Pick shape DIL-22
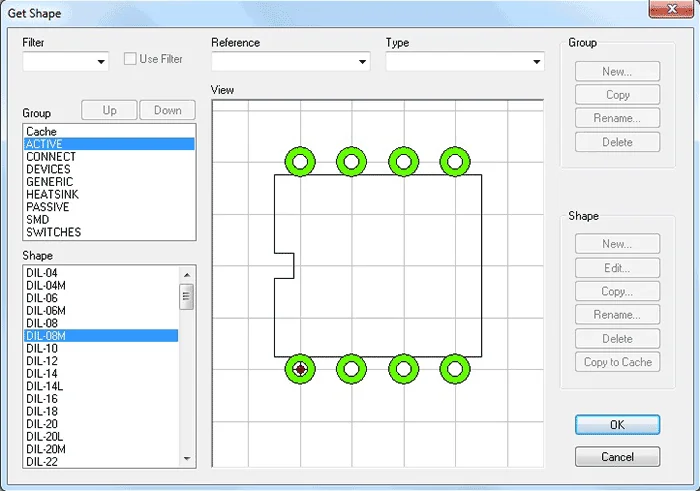 pyautogui.click(x=101, y=461)
